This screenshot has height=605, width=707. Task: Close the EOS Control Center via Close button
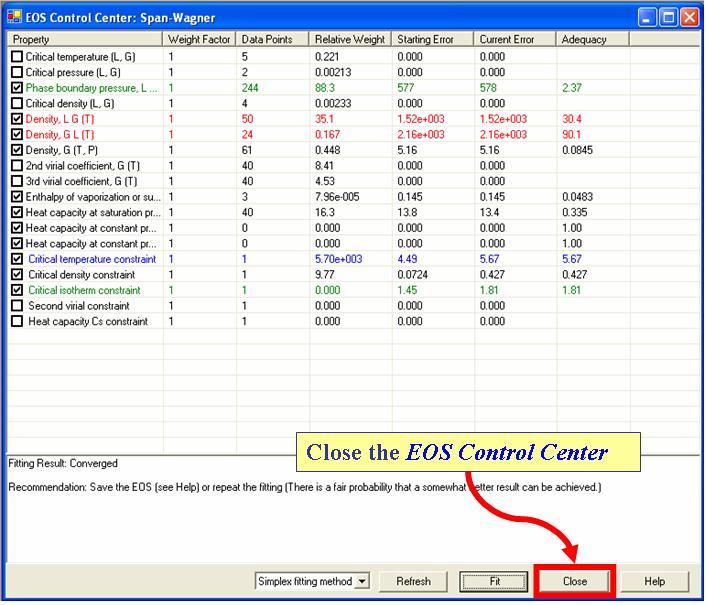tap(574, 581)
